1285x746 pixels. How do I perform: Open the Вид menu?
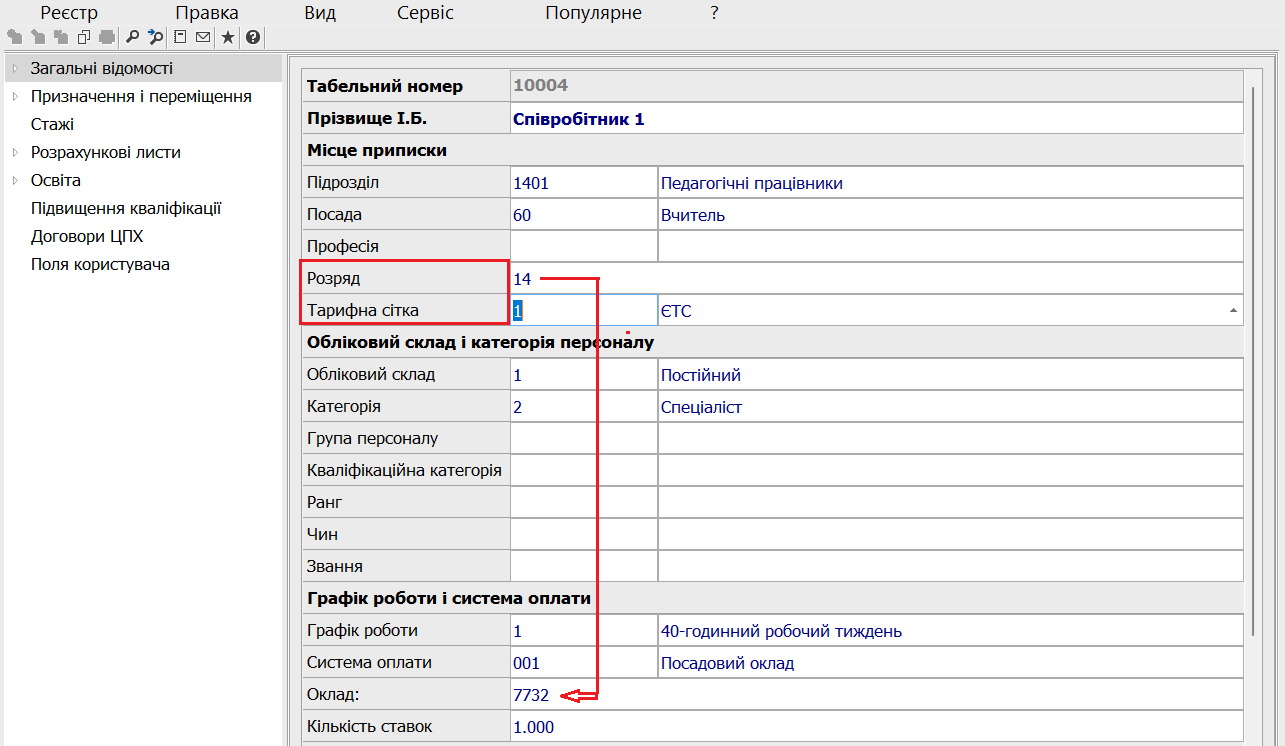pyautogui.click(x=320, y=13)
